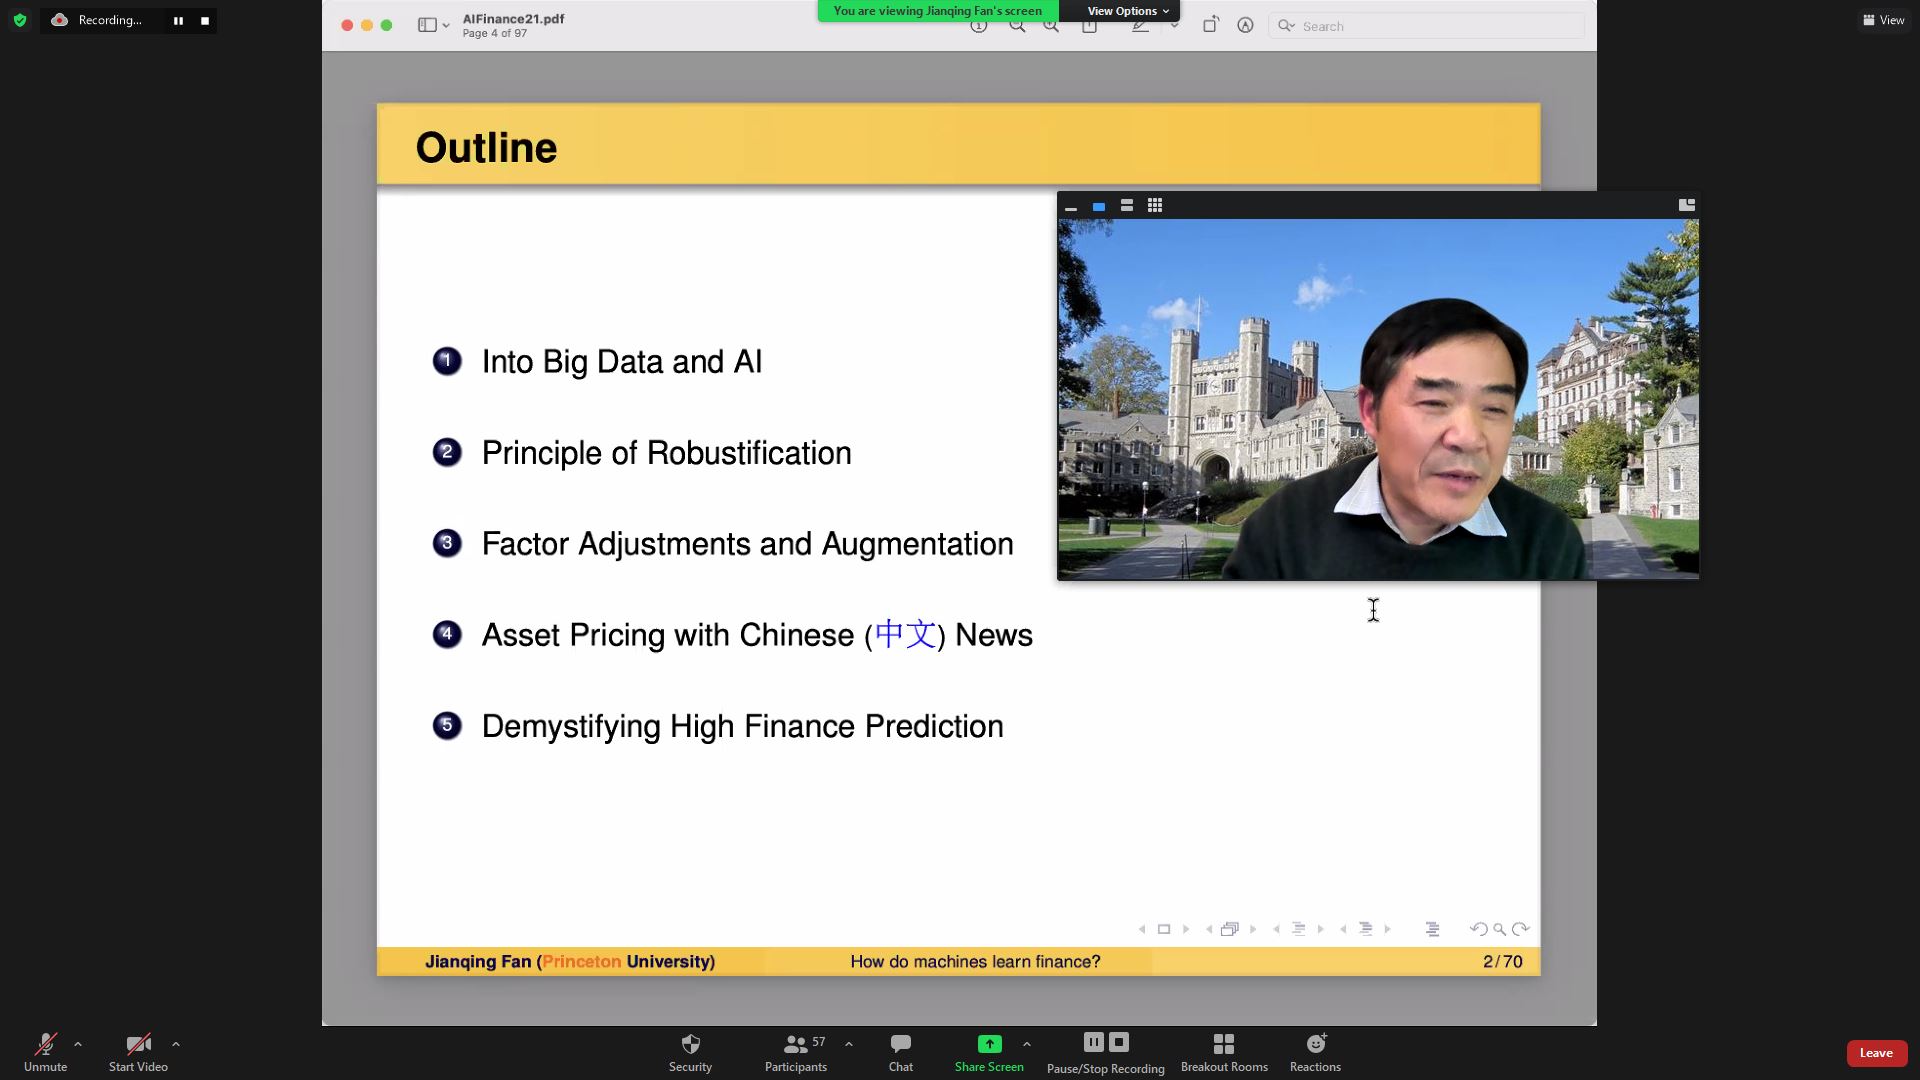The image size is (1920, 1080).
Task: Open the Participants panel
Action: pos(796,1052)
